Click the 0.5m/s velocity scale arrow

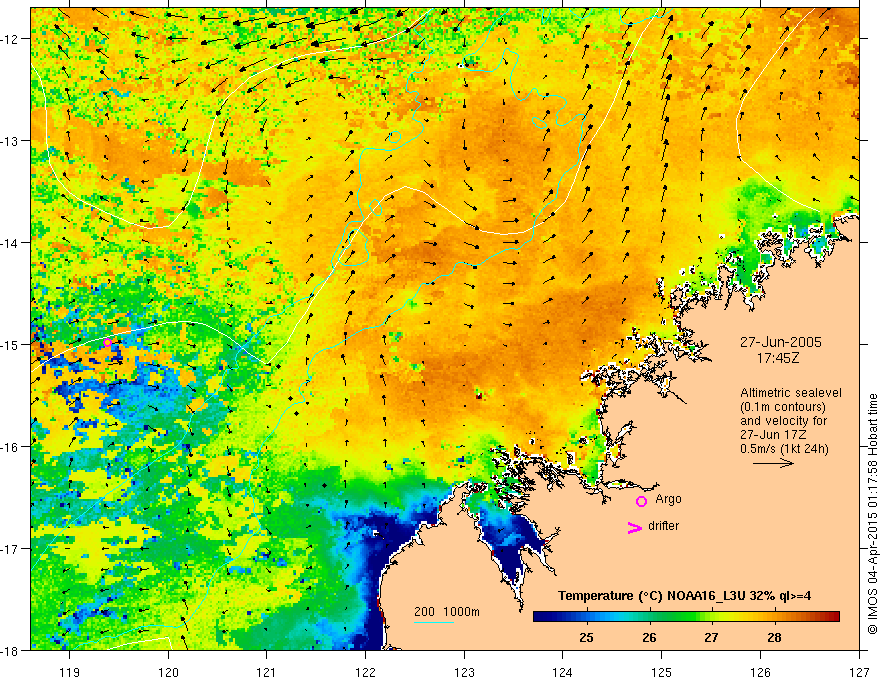click(773, 463)
